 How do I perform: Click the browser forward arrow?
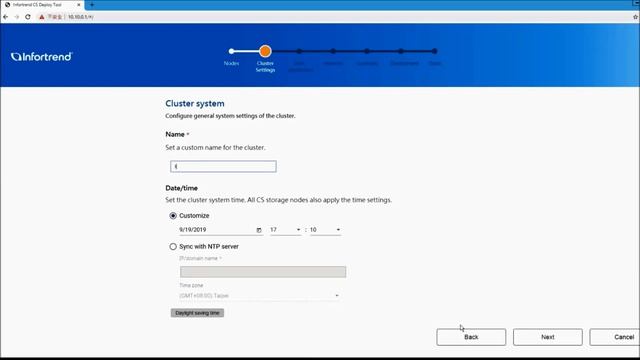pos(17,17)
